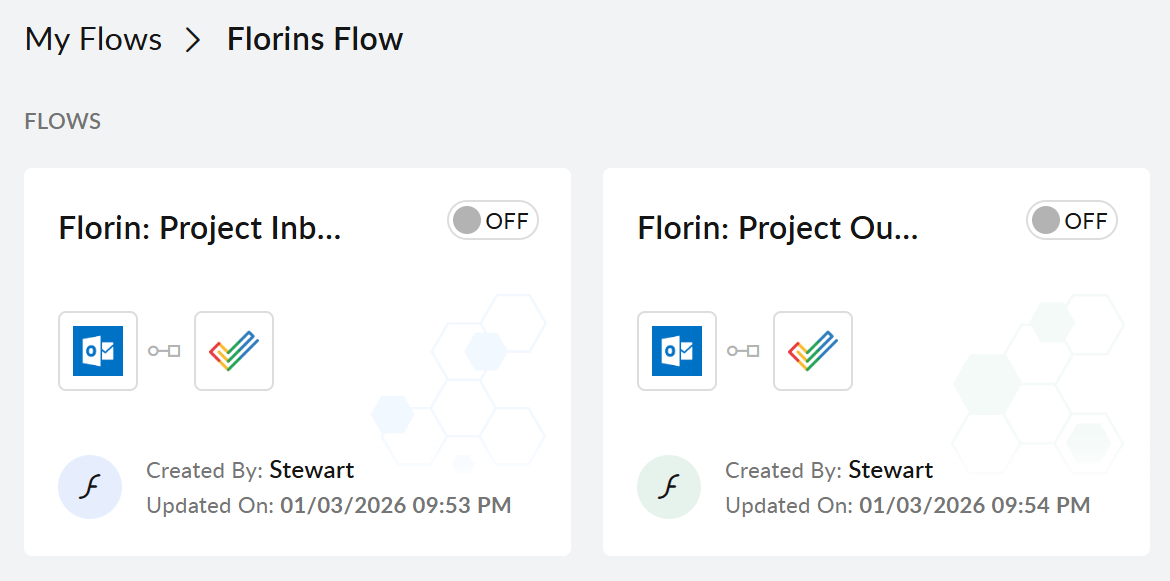The height and width of the screenshot is (581, 1170).
Task: Click the blue flow avatar in first card
Action: click(90, 487)
